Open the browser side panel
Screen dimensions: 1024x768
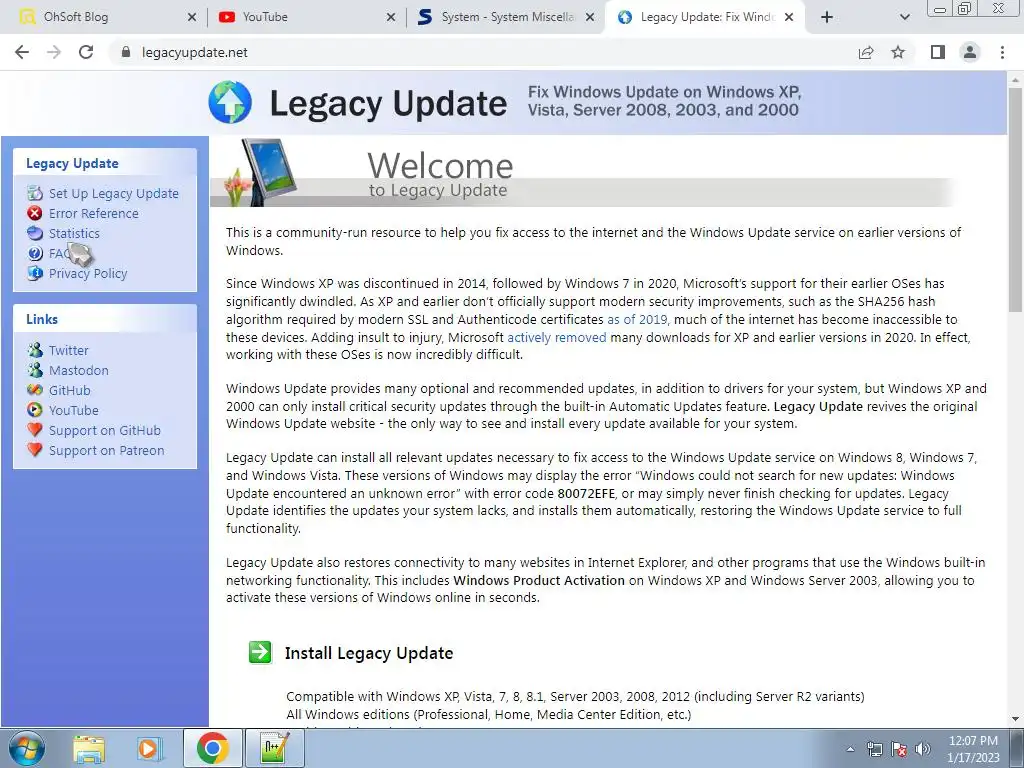coord(938,52)
